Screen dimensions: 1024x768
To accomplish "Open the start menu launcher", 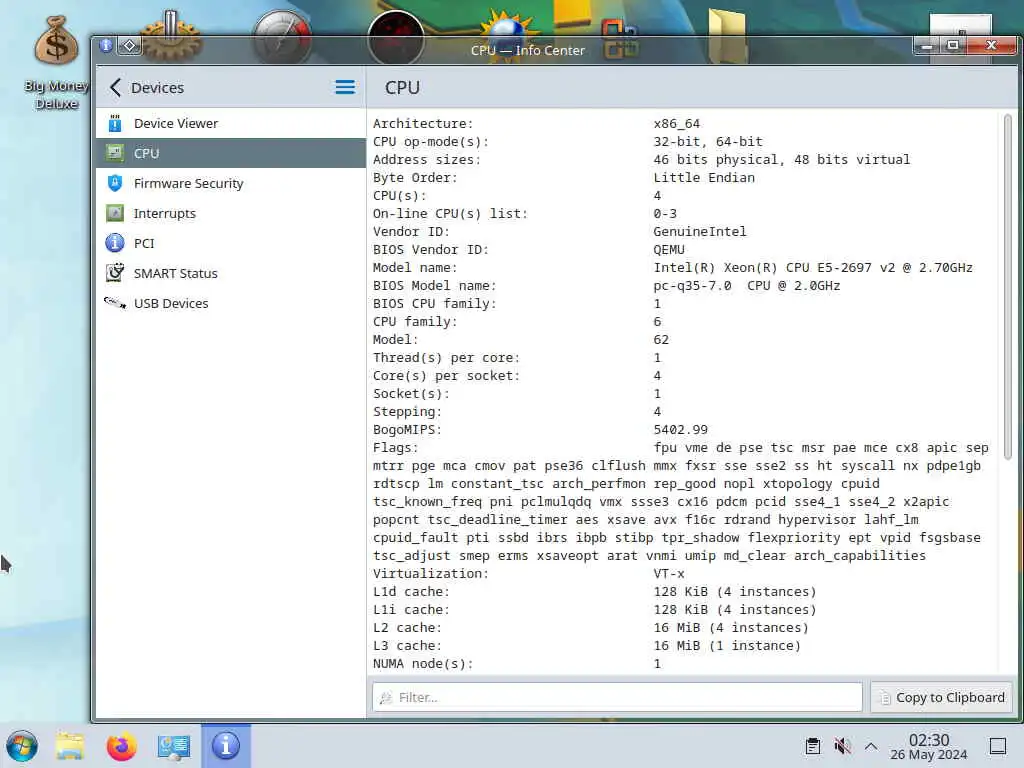I will 23,746.
